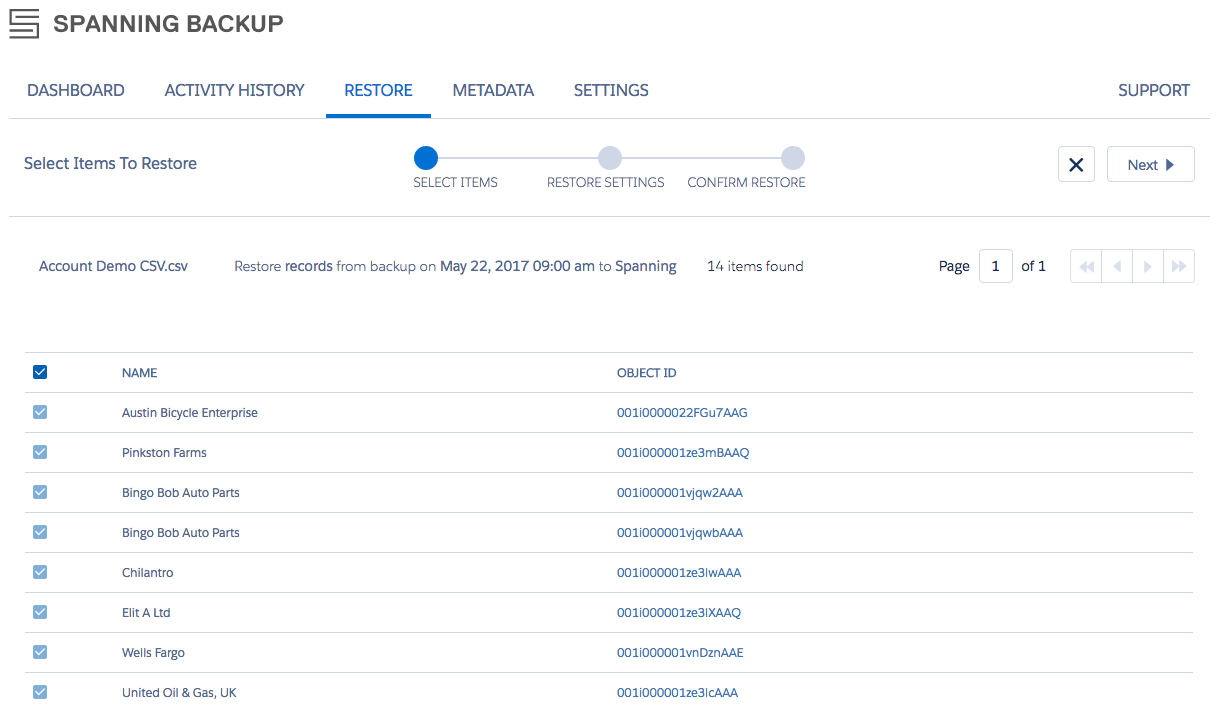Click the Pinkston Farms name
Image resolution: width=1218 pixels, height=712 pixels.
click(164, 453)
